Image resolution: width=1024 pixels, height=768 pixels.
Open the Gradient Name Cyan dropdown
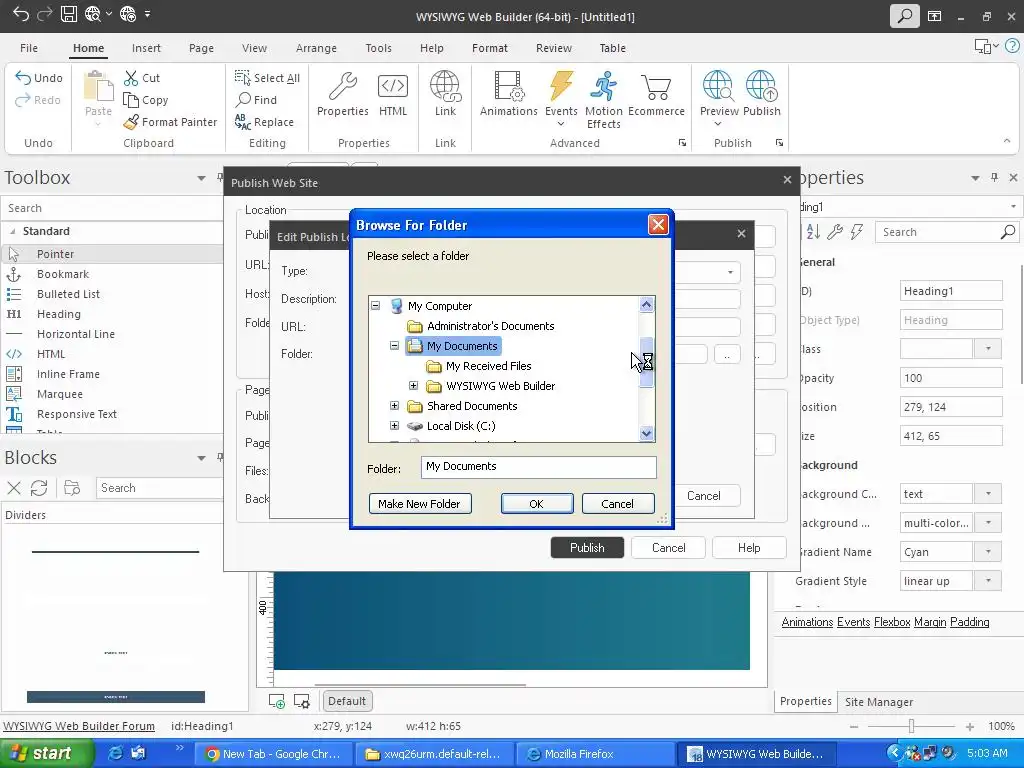click(988, 552)
